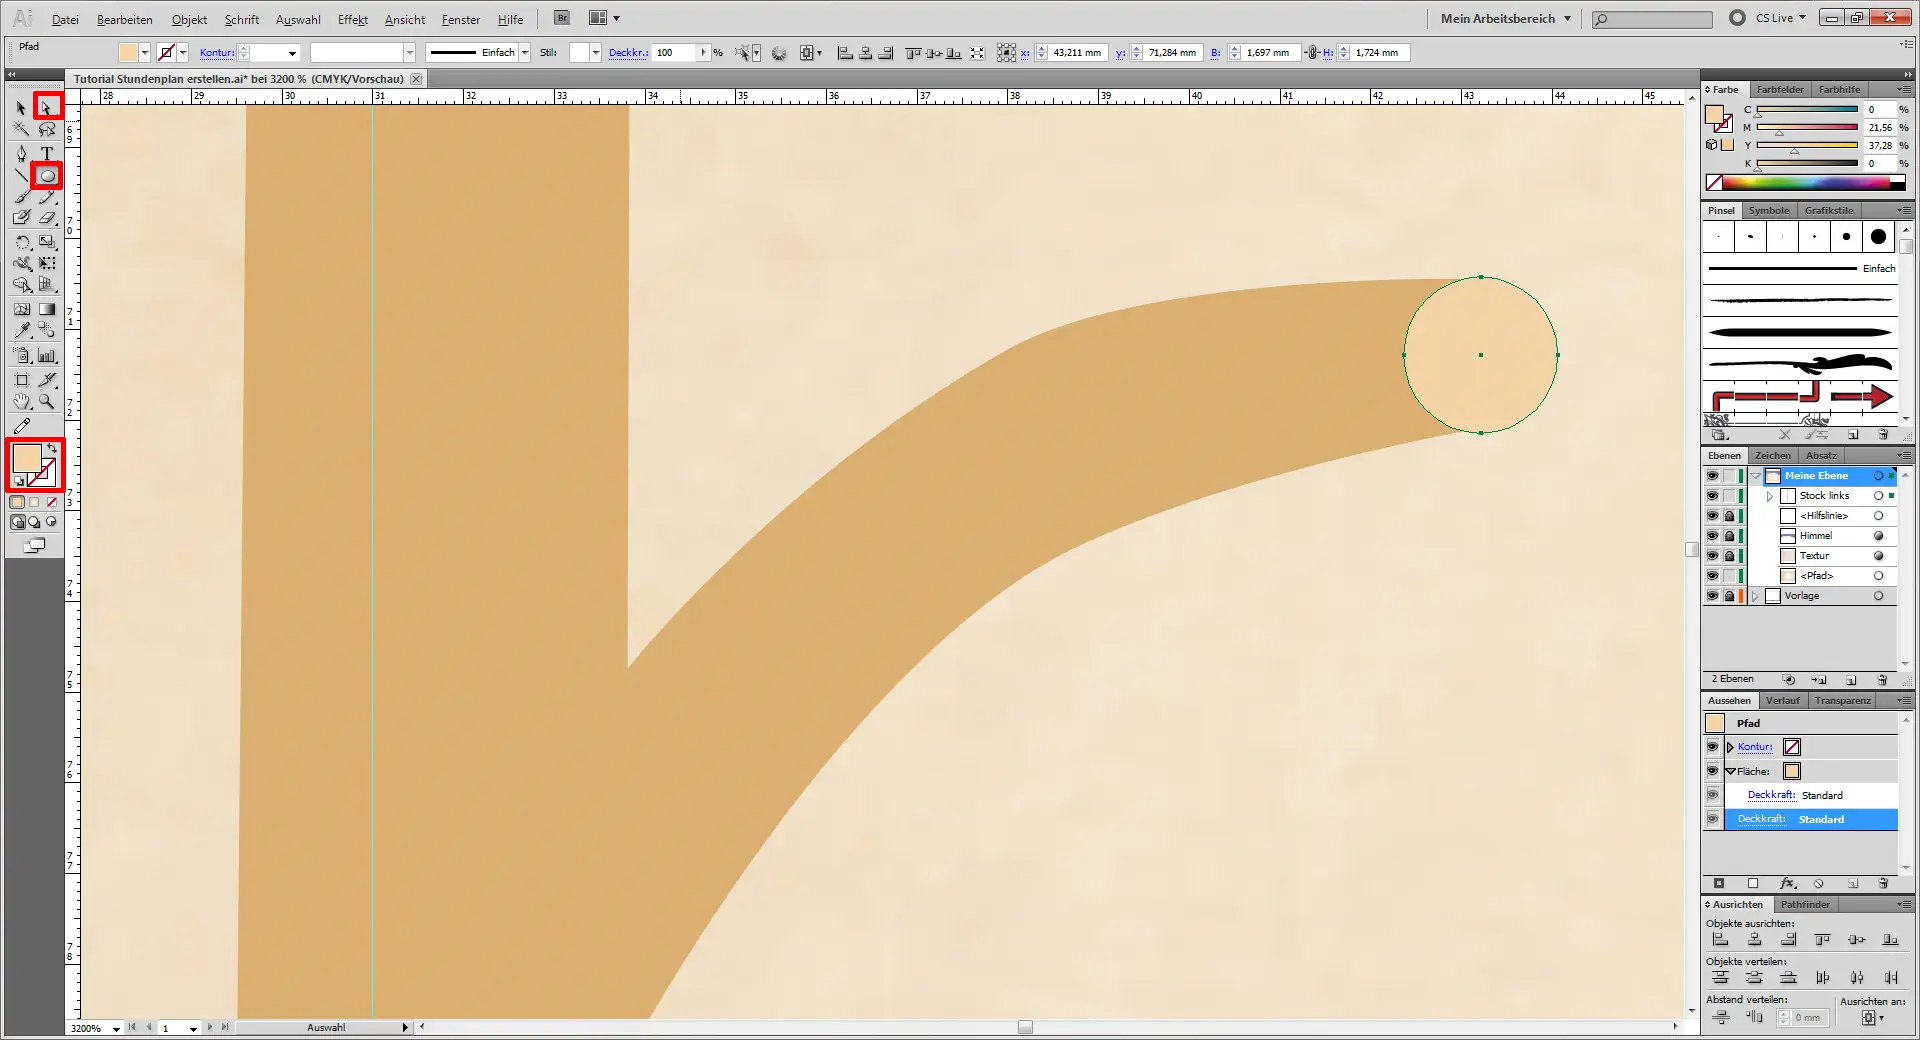Viewport: 1920px width, 1040px height.
Task: Select the Pen tool
Action: click(22, 153)
